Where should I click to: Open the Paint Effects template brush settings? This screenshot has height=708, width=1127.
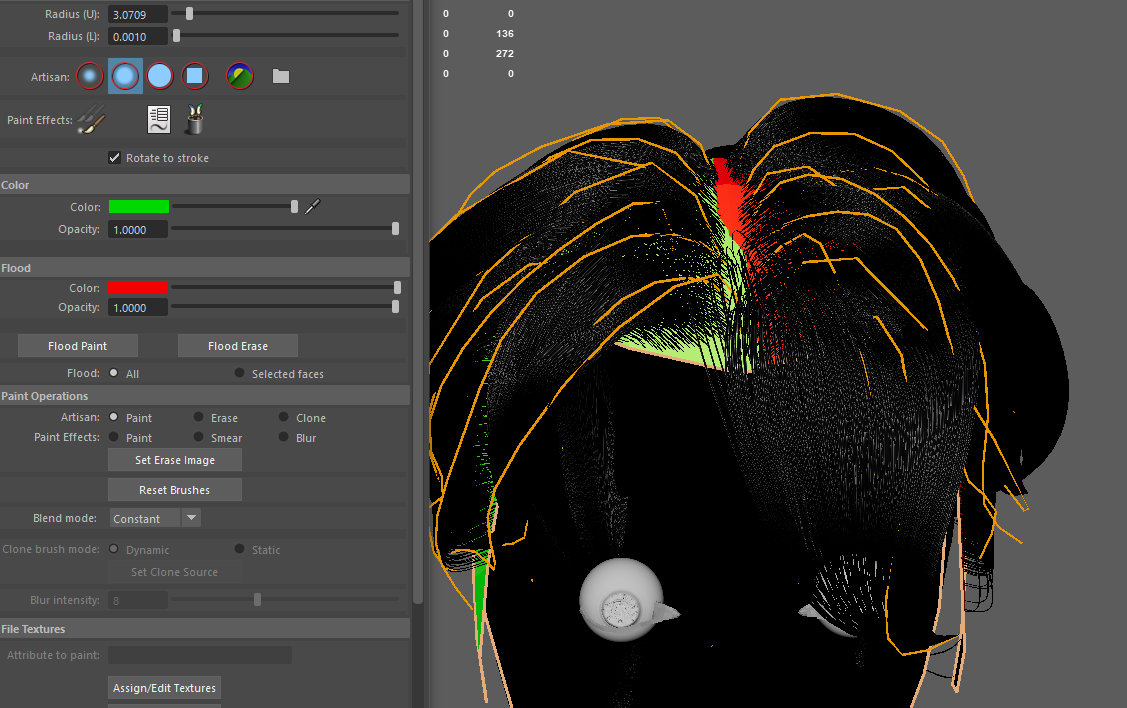tap(159, 120)
